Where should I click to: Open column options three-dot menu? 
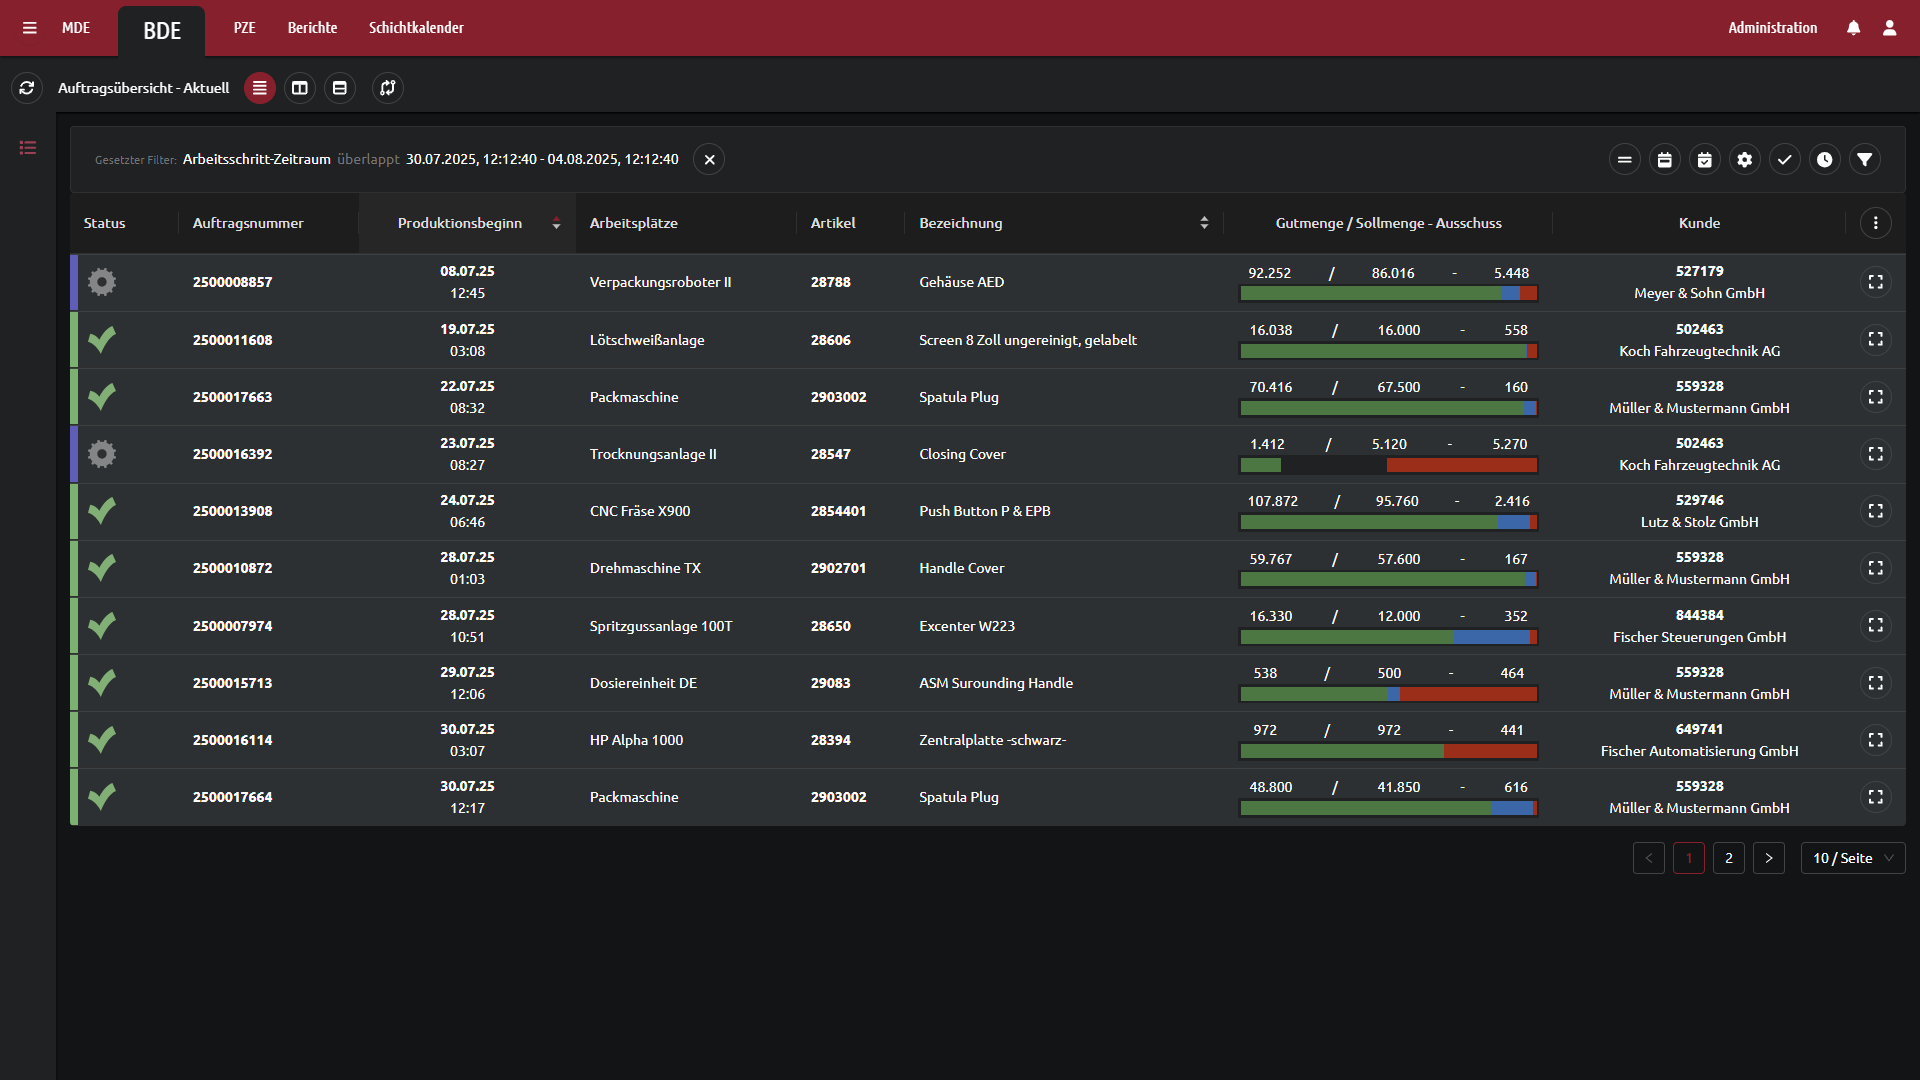point(1876,223)
